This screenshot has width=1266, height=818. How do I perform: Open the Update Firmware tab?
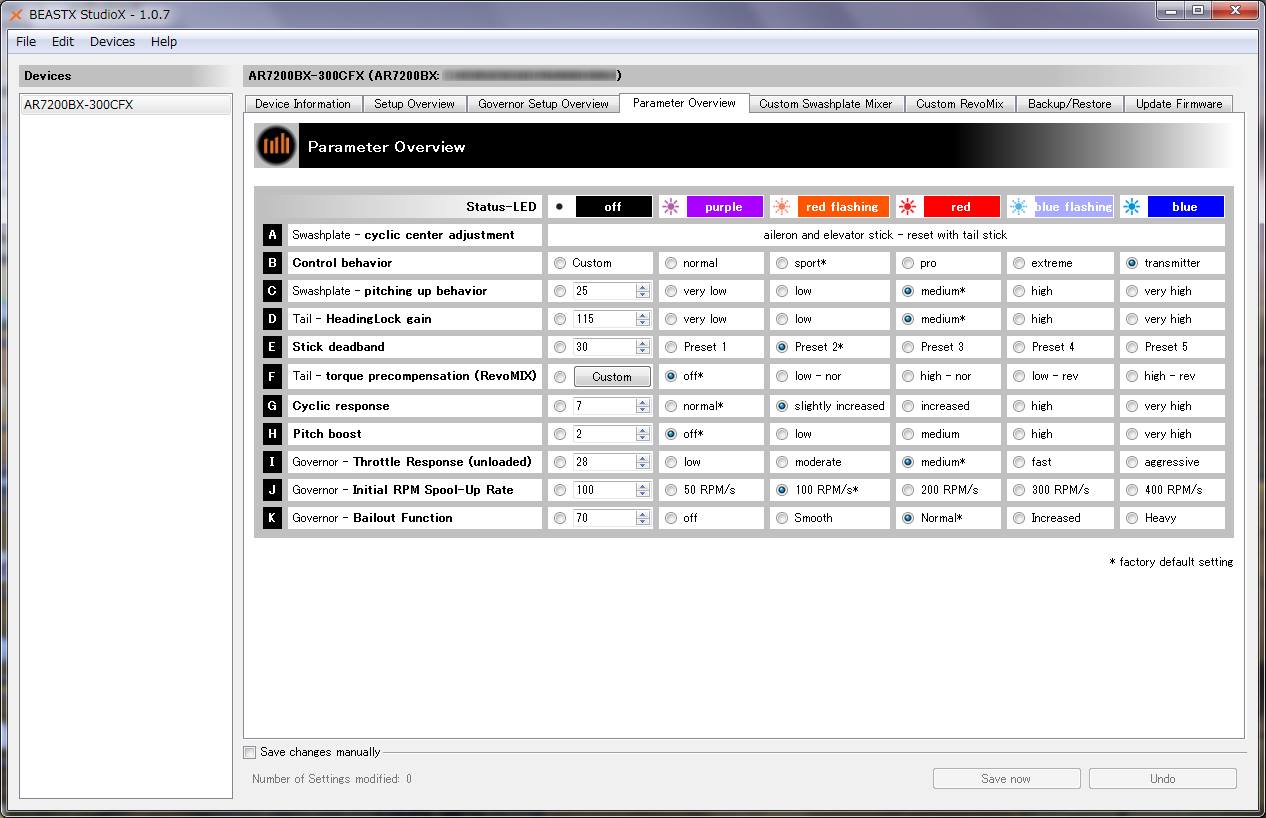pos(1179,104)
